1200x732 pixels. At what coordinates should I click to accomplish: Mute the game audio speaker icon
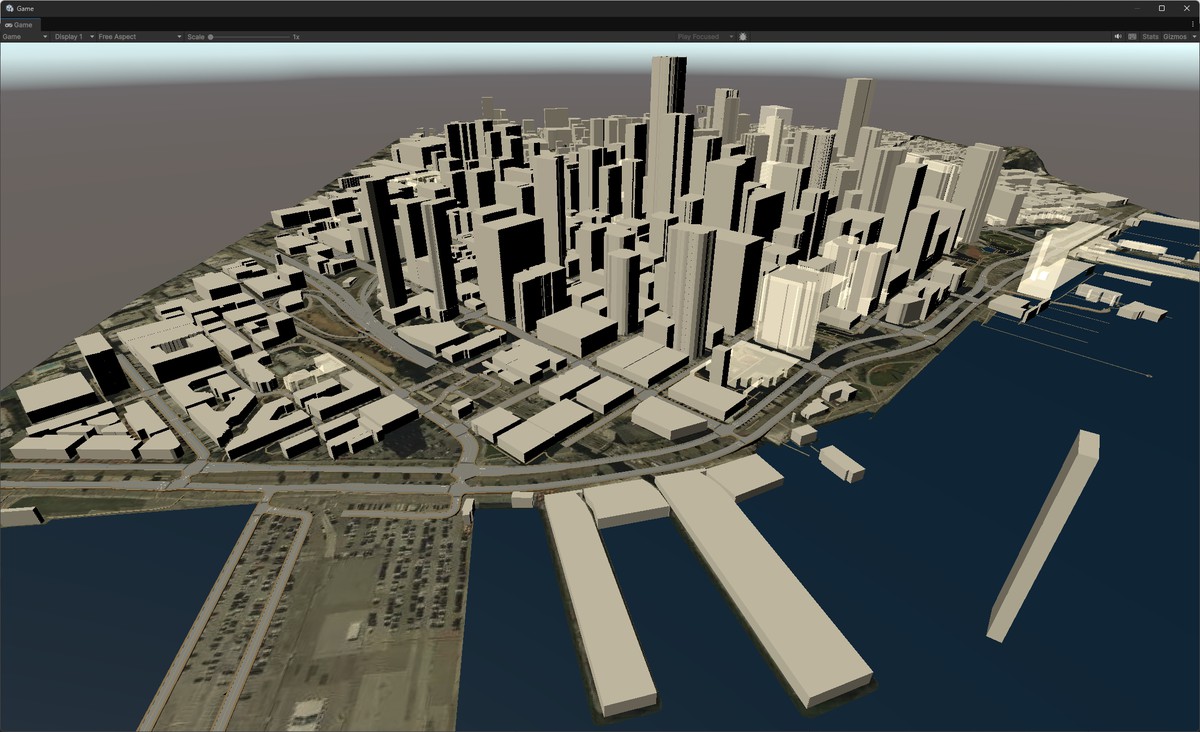click(1118, 37)
